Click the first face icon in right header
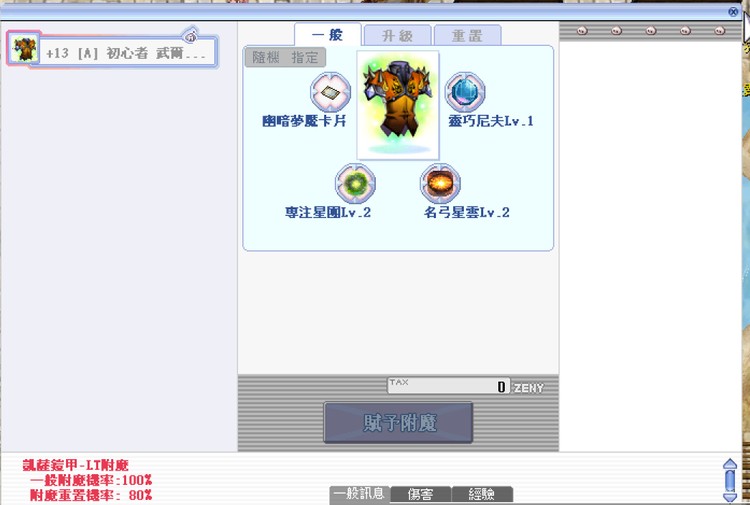The image size is (750, 505). (x=582, y=31)
